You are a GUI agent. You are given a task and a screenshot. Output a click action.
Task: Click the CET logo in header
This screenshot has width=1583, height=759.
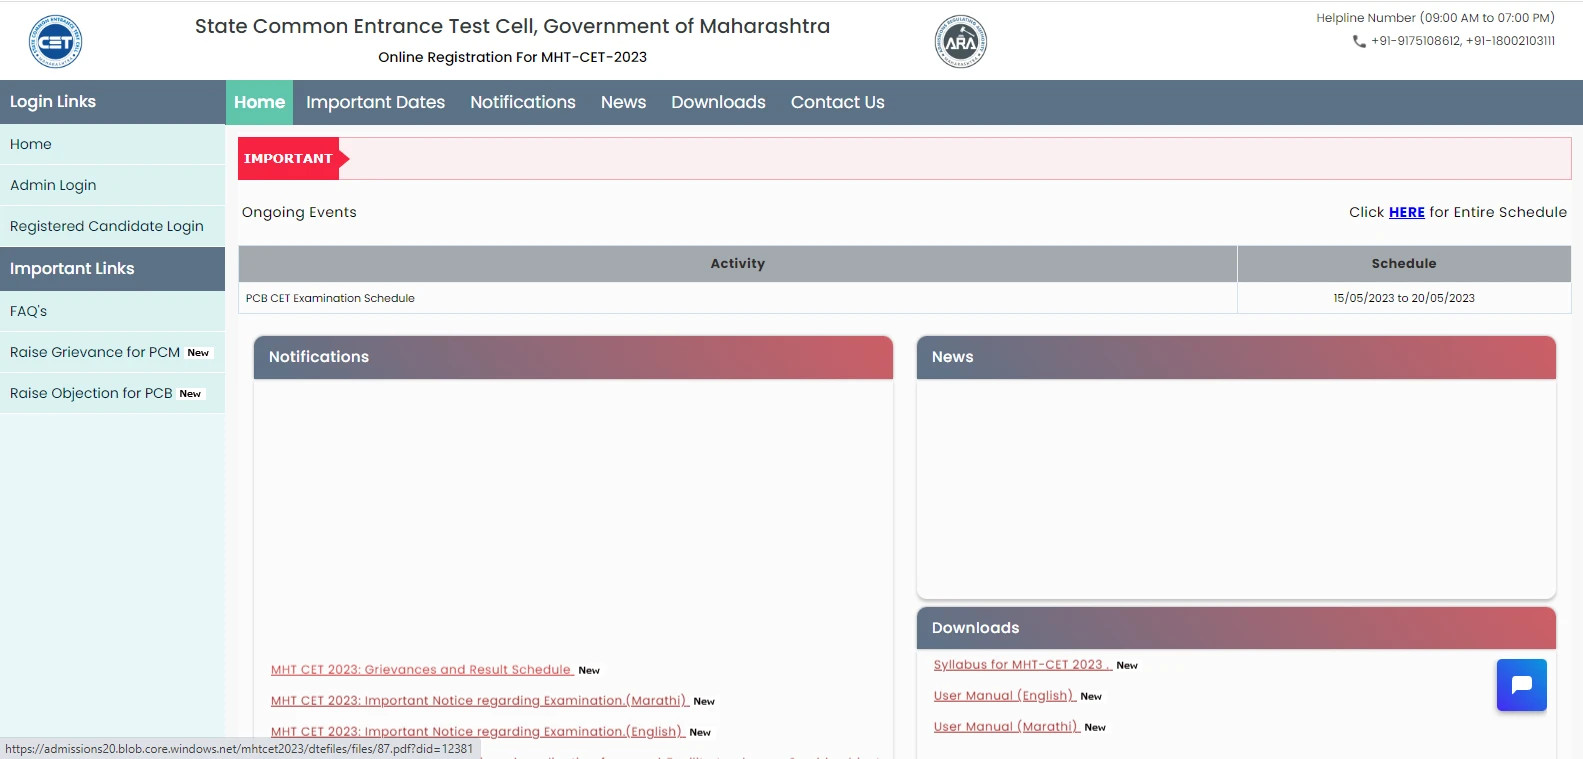56,42
